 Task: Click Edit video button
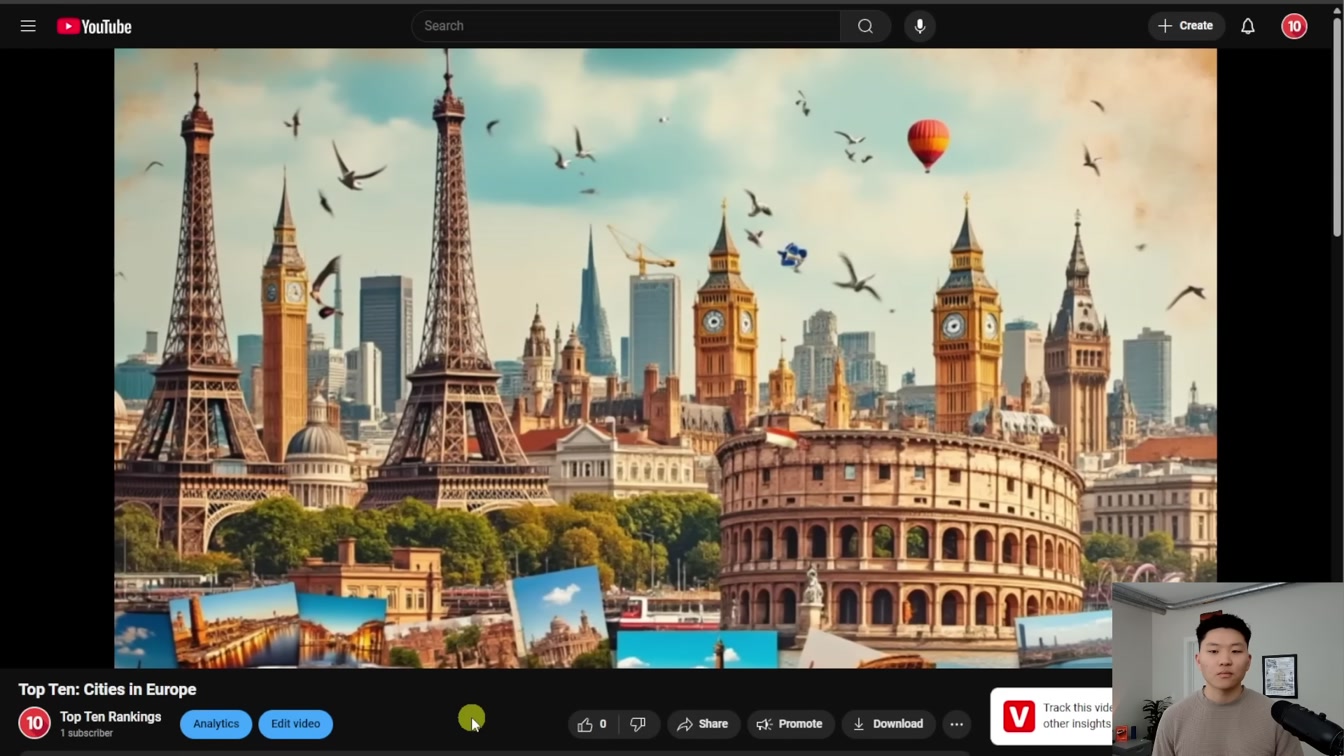[296, 724]
